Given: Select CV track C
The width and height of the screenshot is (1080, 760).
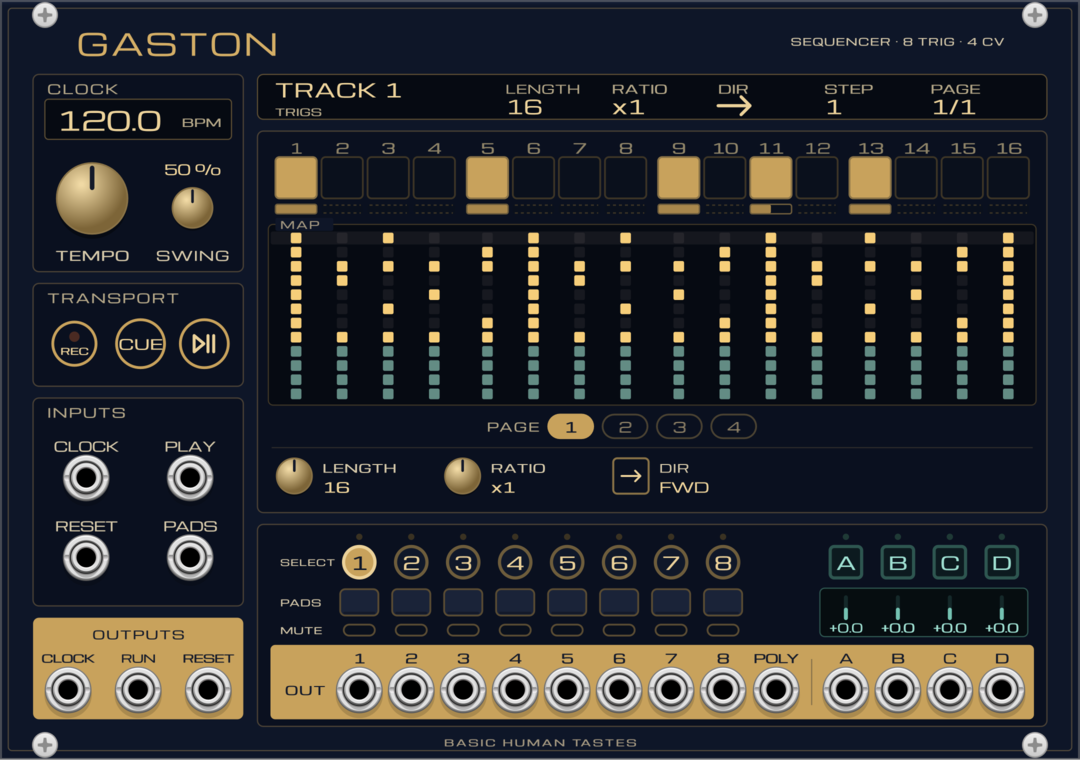Looking at the screenshot, I should 950,563.
